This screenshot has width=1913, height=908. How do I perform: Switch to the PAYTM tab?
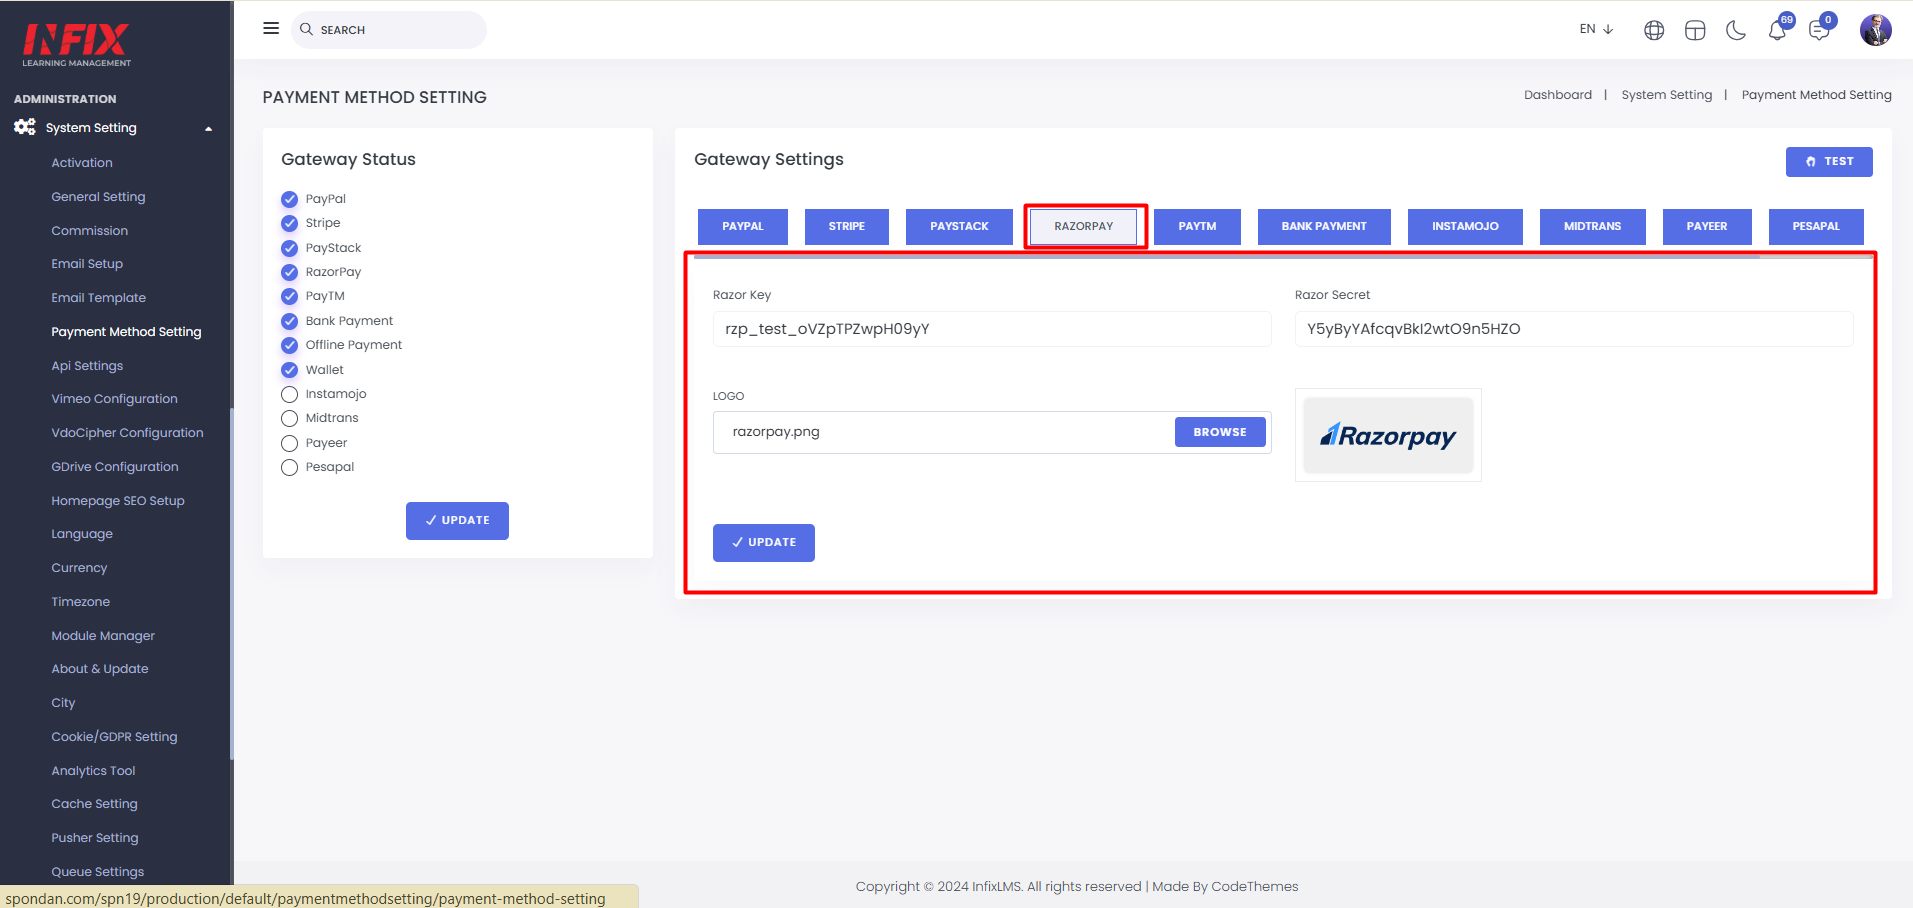point(1197,227)
